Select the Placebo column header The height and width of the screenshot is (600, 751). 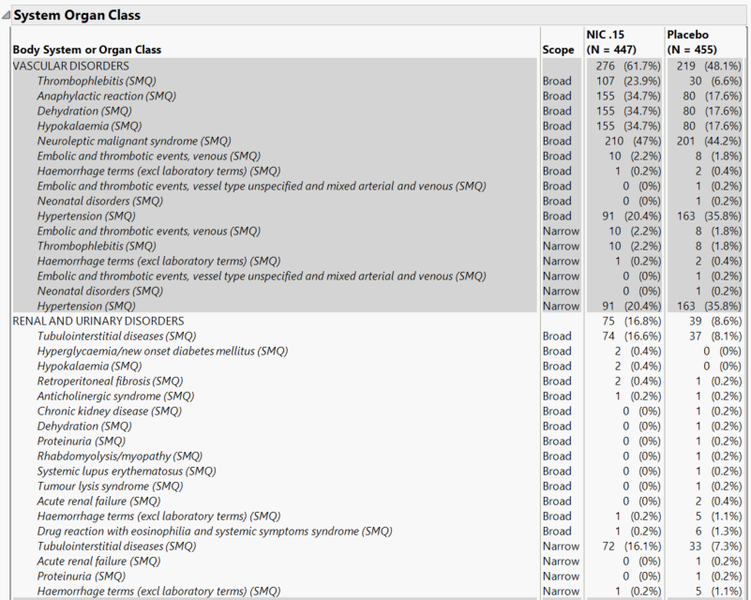coord(688,34)
